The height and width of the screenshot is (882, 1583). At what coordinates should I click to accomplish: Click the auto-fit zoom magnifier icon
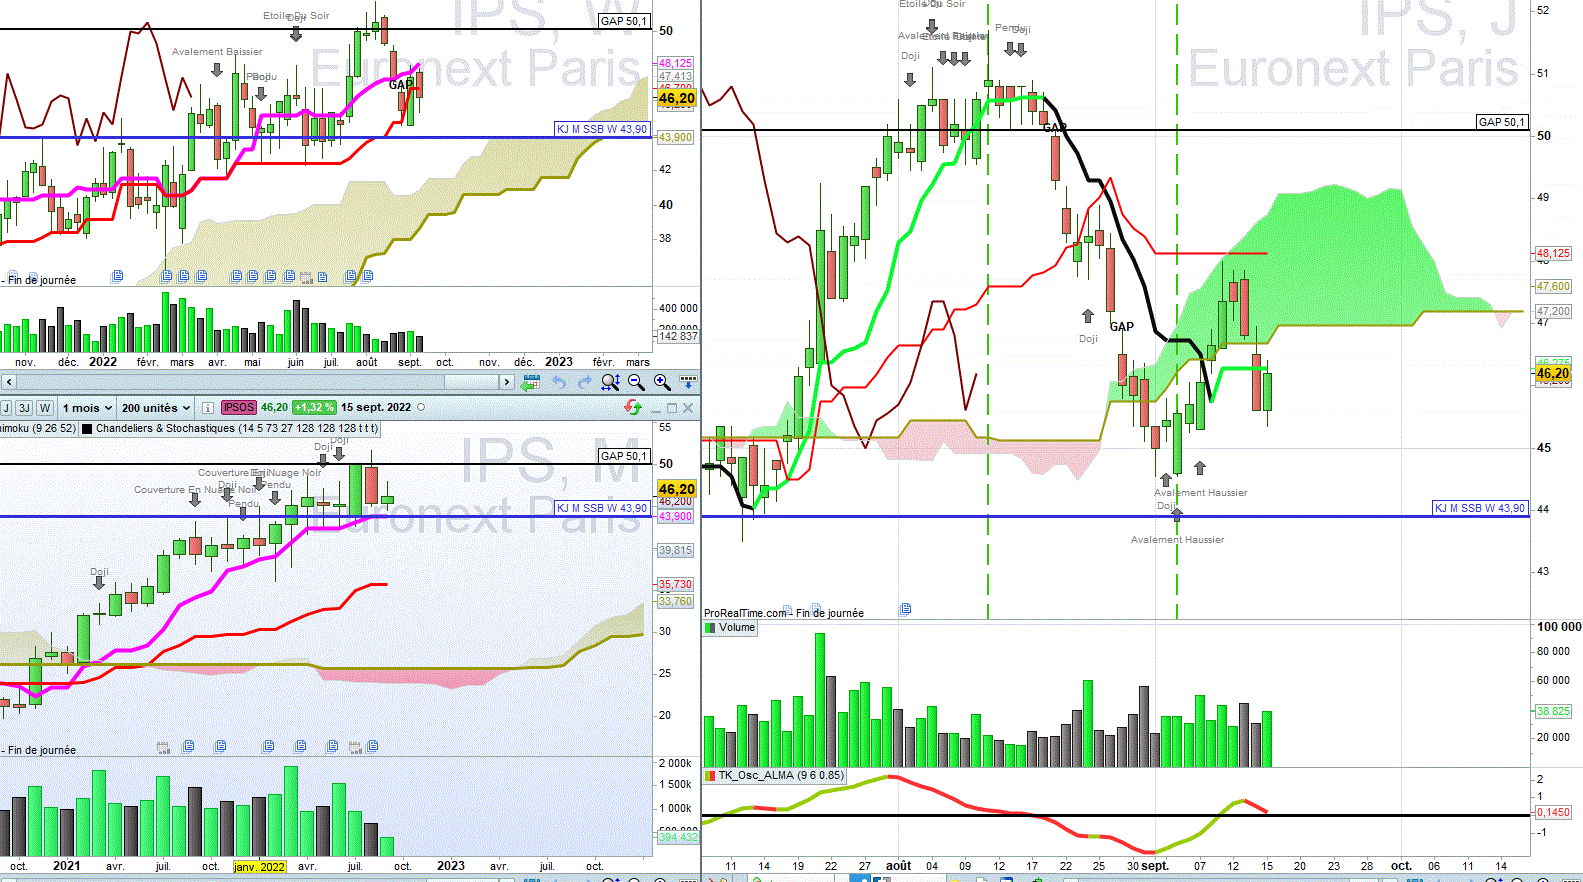pos(611,382)
